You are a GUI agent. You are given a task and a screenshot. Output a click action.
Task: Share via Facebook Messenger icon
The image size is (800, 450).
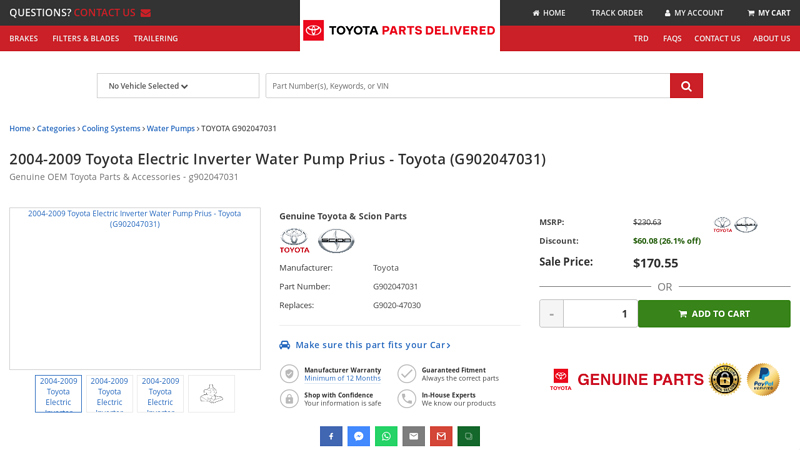tap(359, 436)
